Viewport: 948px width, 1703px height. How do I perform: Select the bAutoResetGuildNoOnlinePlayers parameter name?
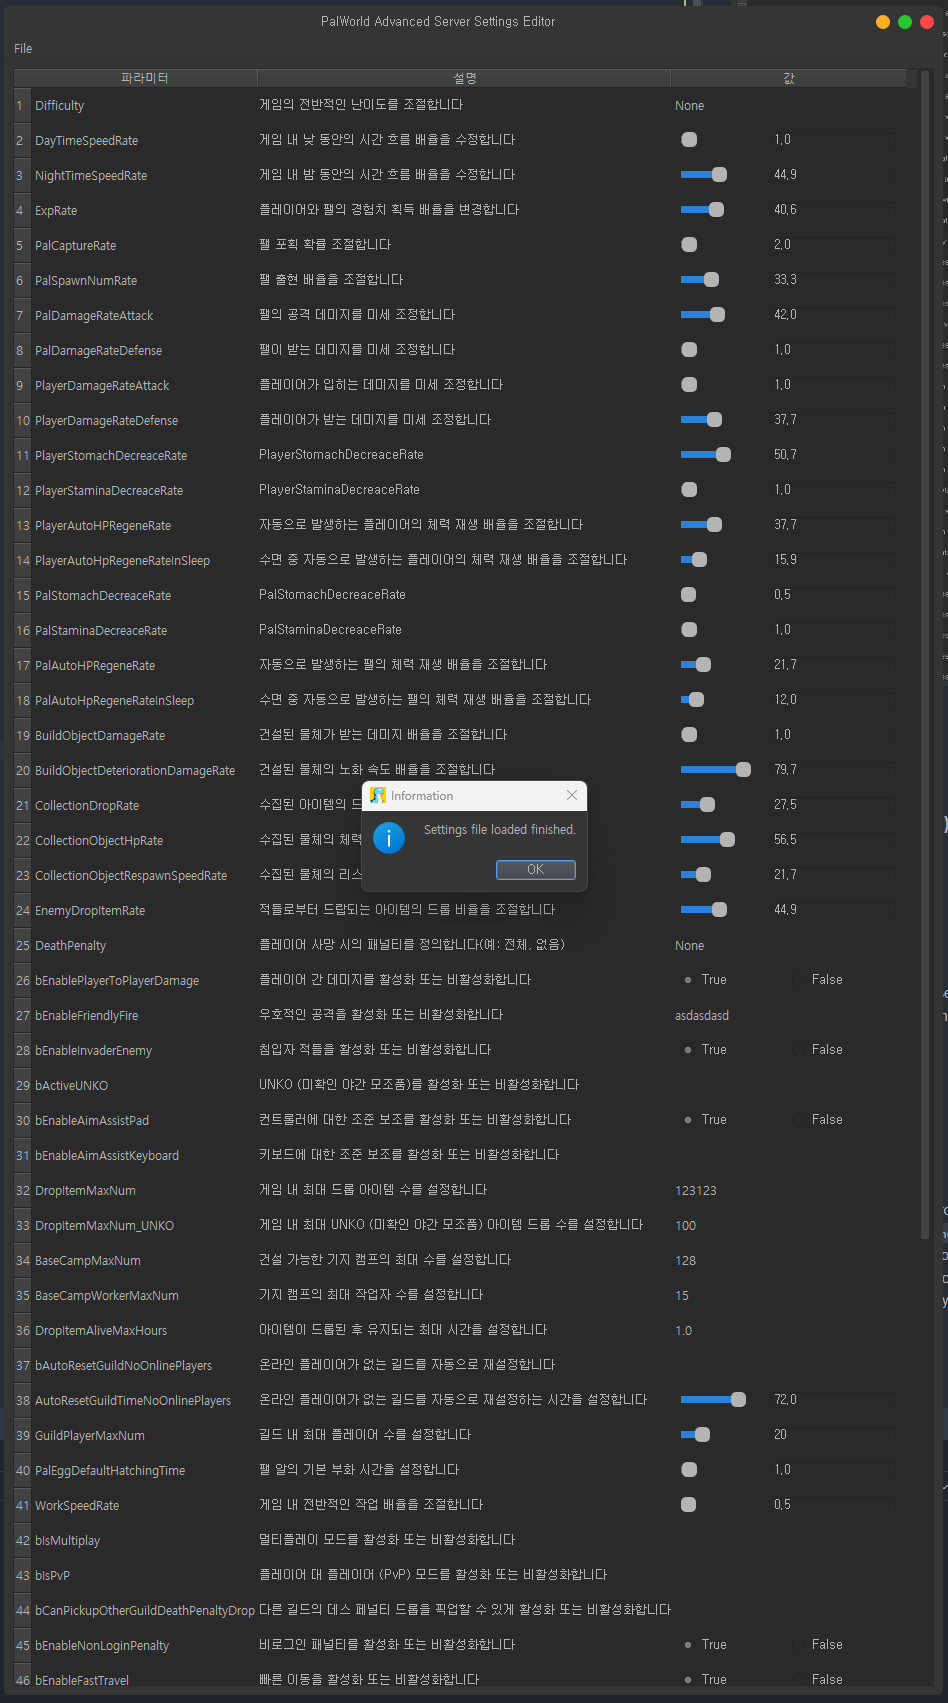pos(123,1366)
